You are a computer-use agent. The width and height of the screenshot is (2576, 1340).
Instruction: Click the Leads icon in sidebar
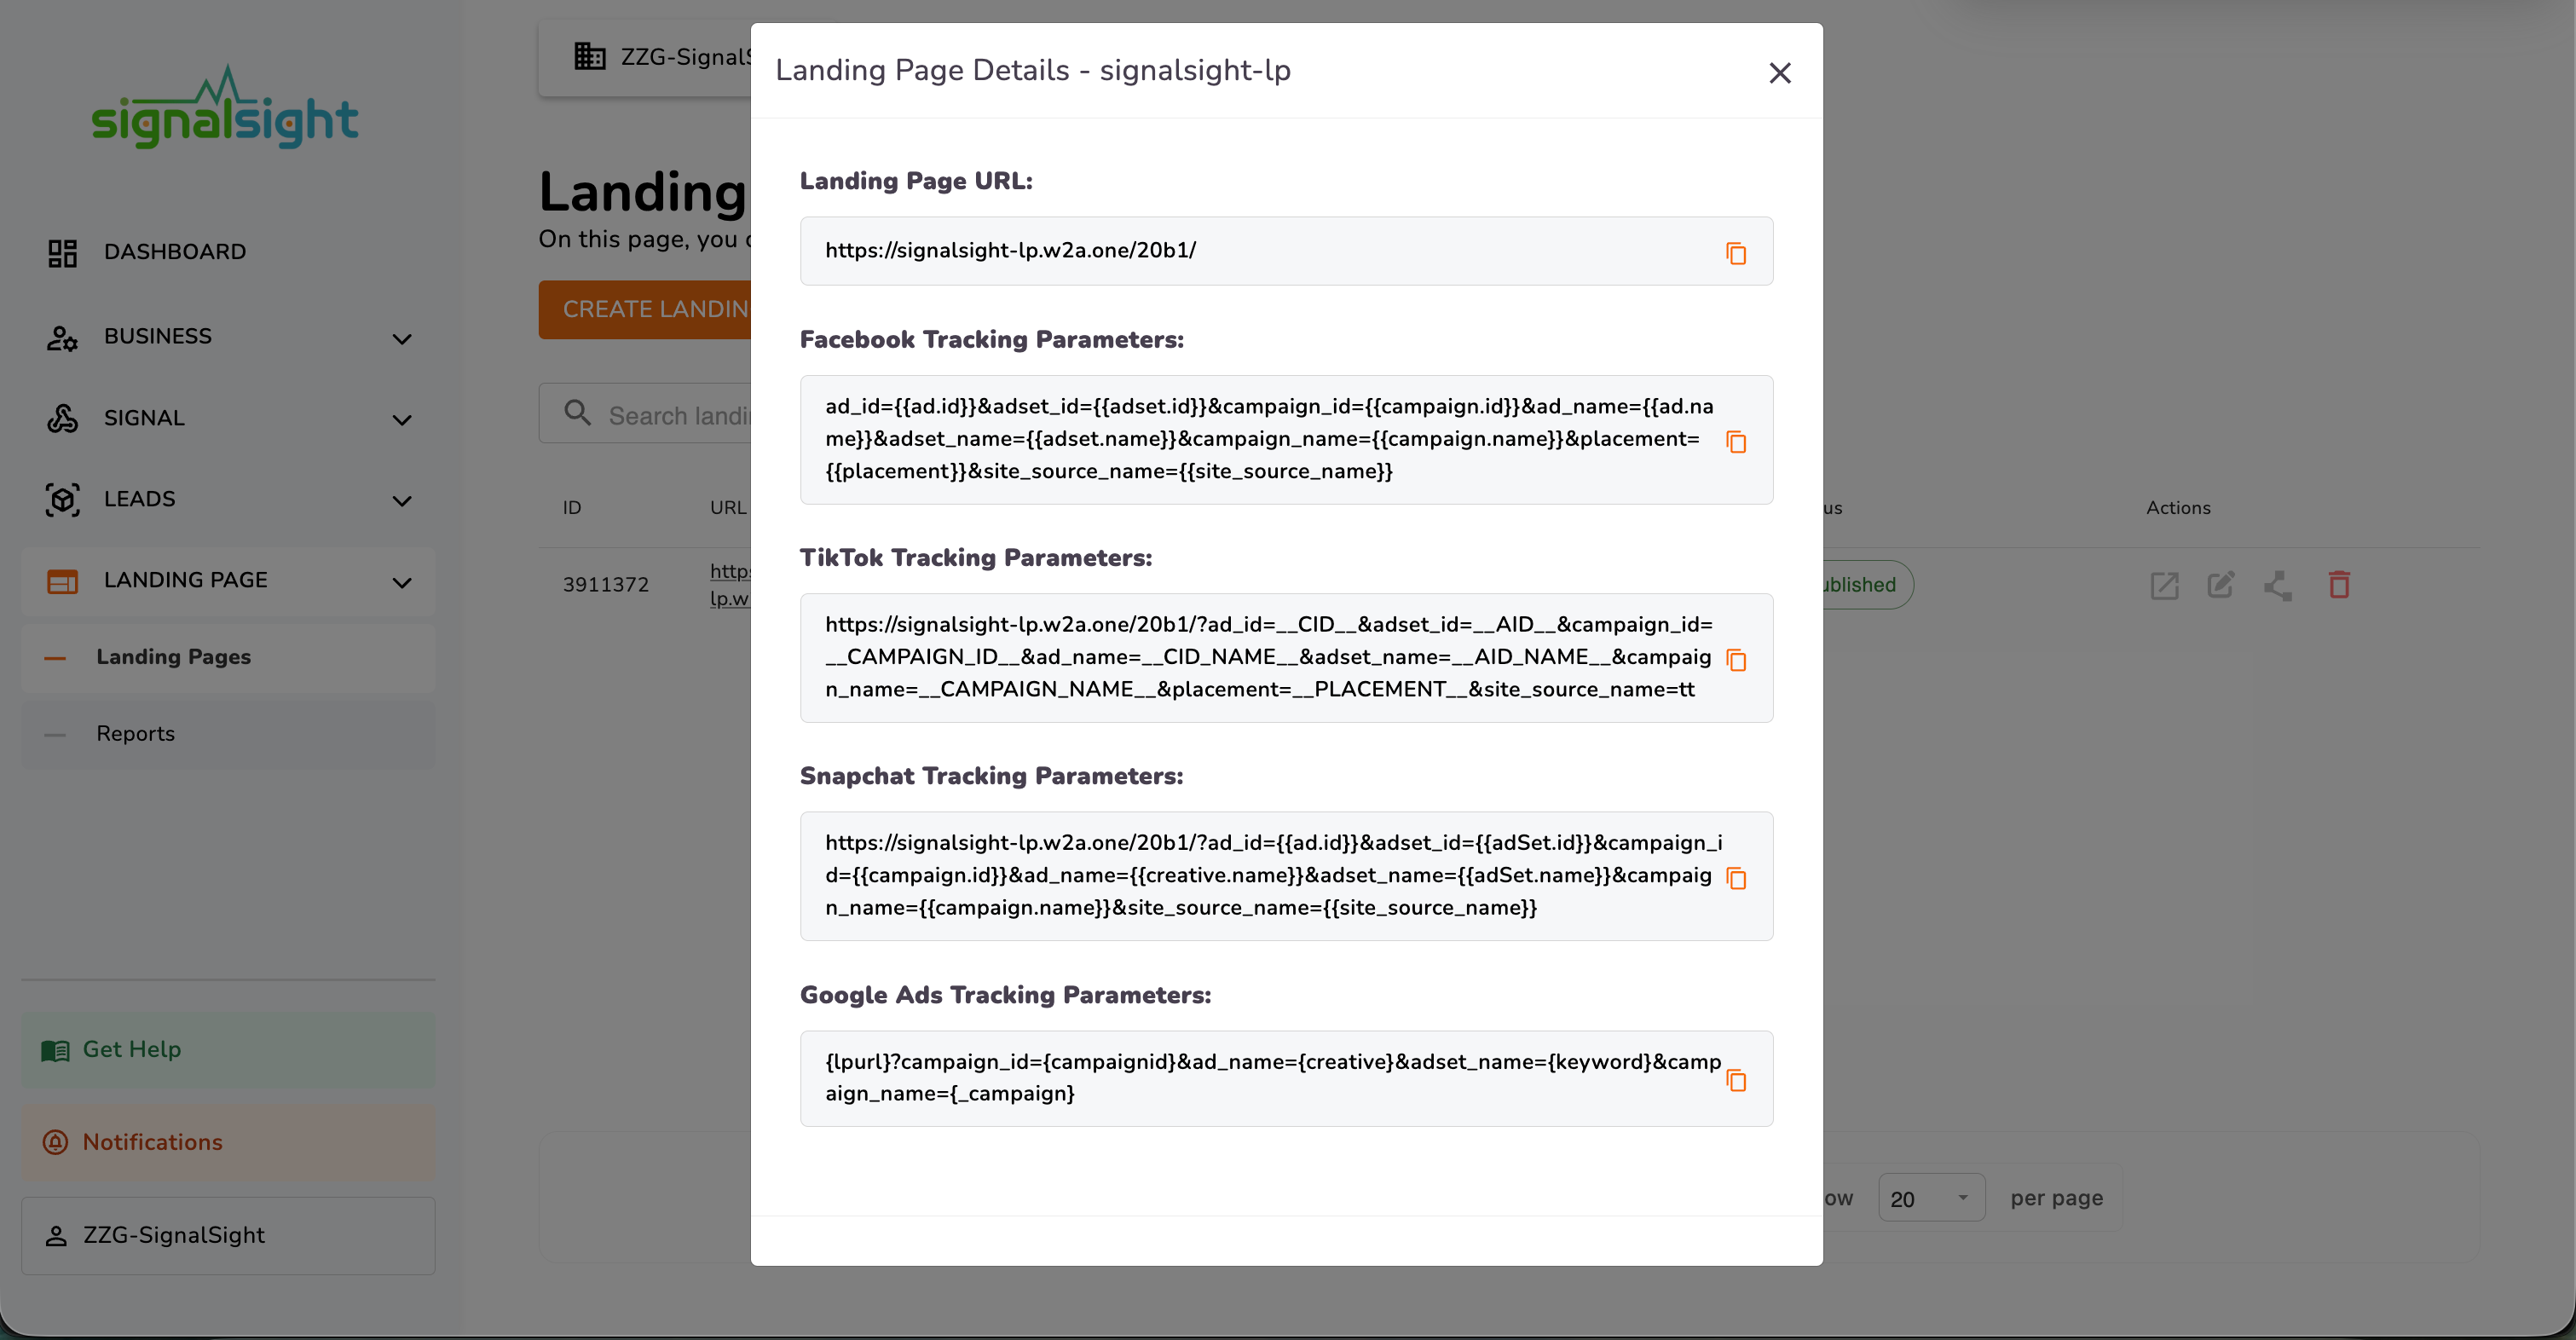[62, 499]
